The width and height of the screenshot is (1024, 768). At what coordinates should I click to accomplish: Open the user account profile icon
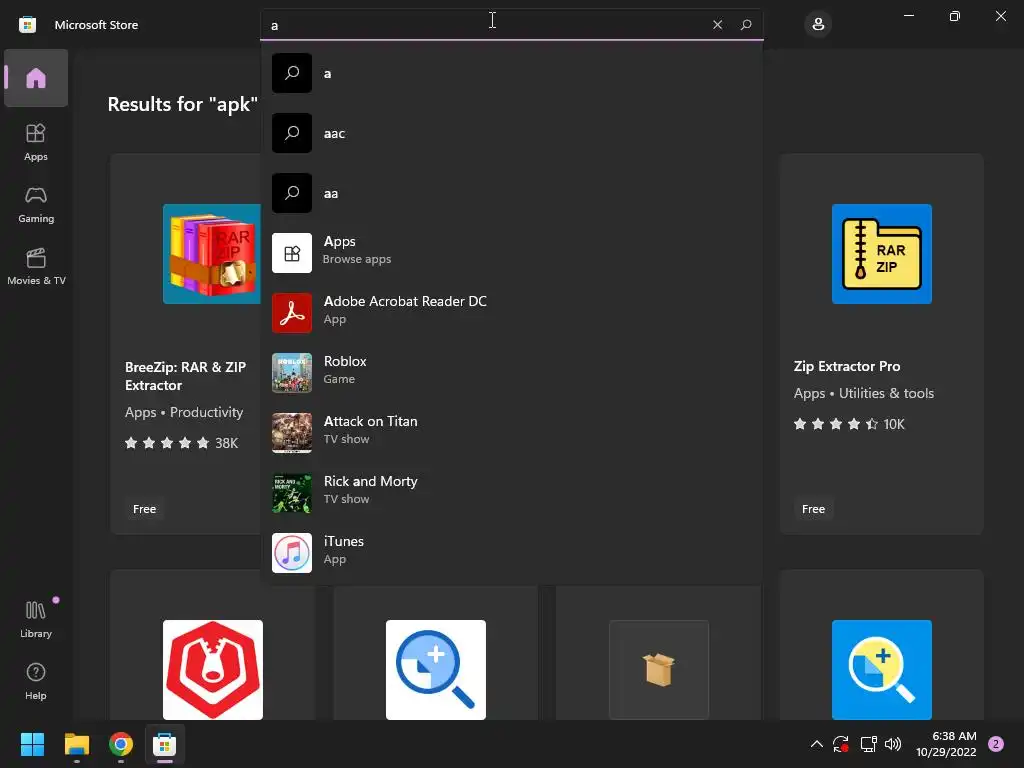818,25
